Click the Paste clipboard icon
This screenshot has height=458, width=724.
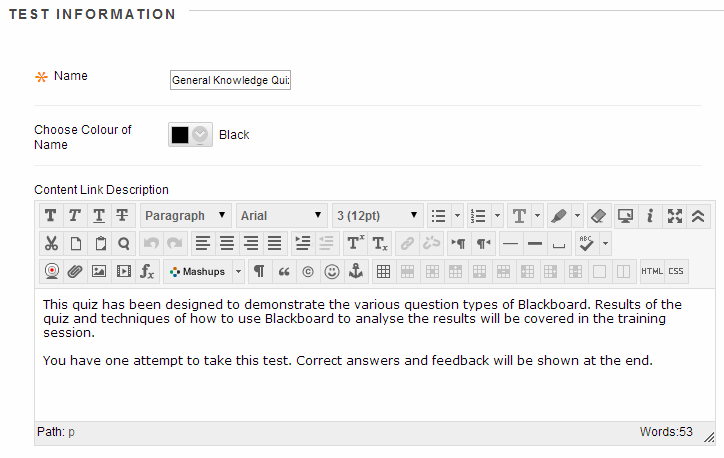coord(99,243)
